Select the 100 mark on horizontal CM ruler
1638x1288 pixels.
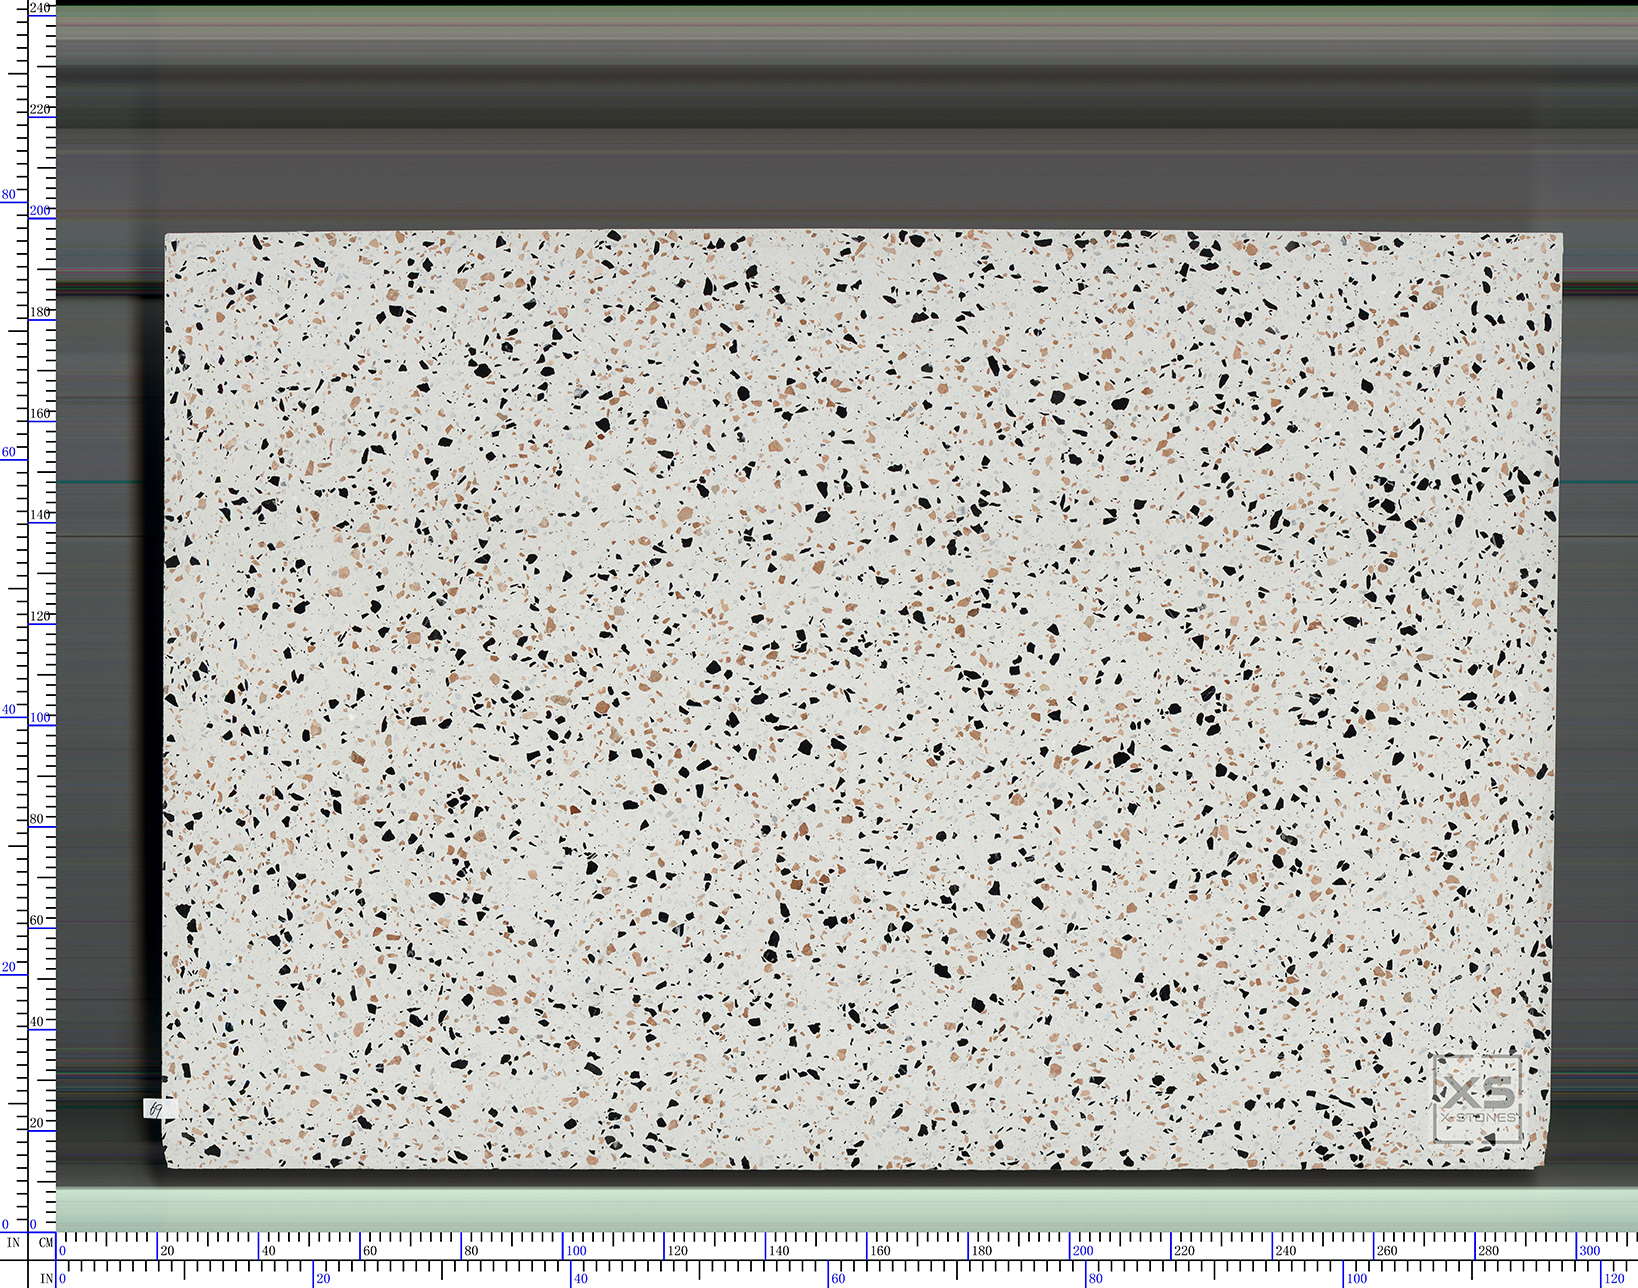point(576,1250)
